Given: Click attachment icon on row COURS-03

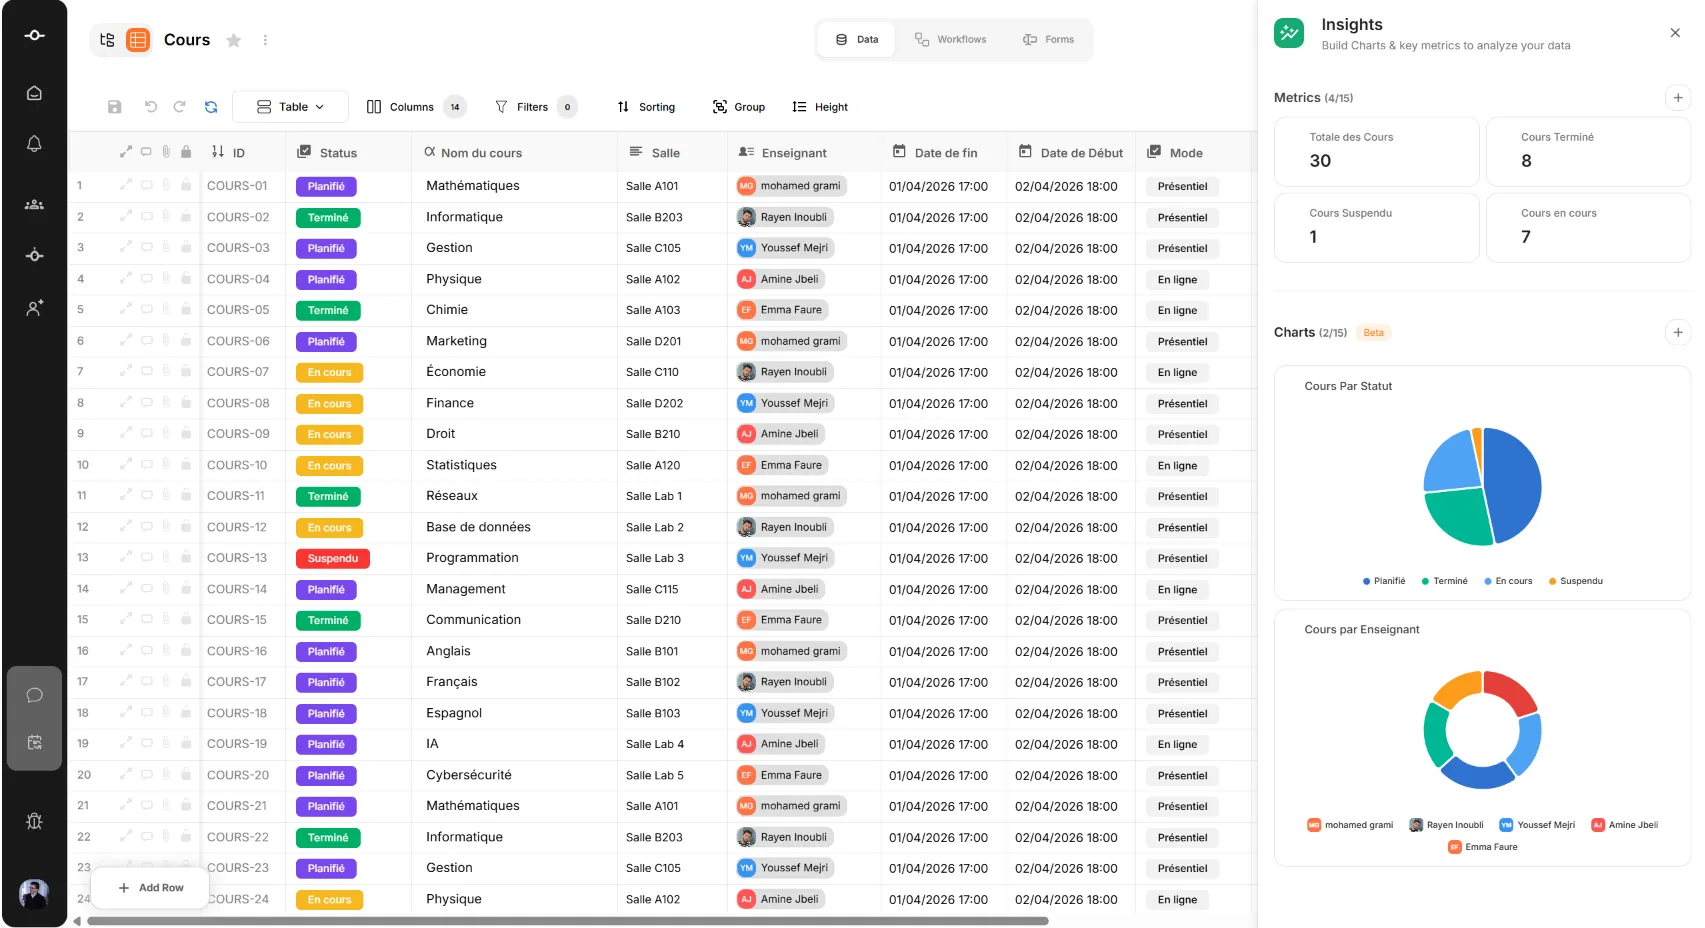Looking at the screenshot, I should click(166, 247).
